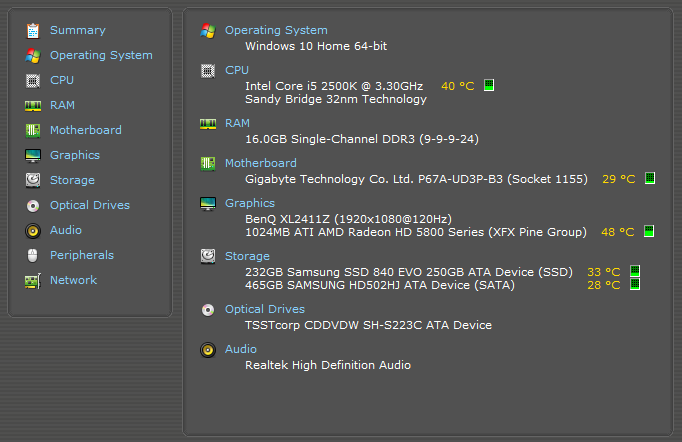Click the motherboard 29 °C temperature indicator

650,178
